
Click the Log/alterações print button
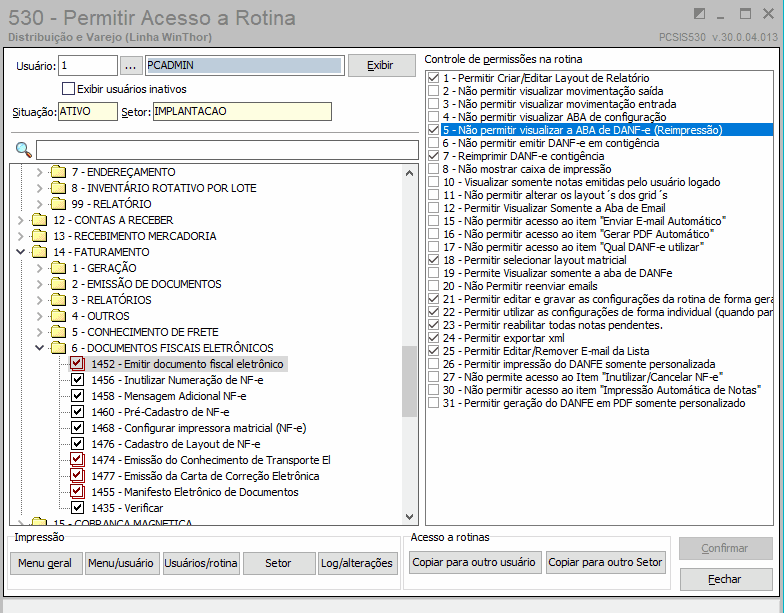click(356, 563)
